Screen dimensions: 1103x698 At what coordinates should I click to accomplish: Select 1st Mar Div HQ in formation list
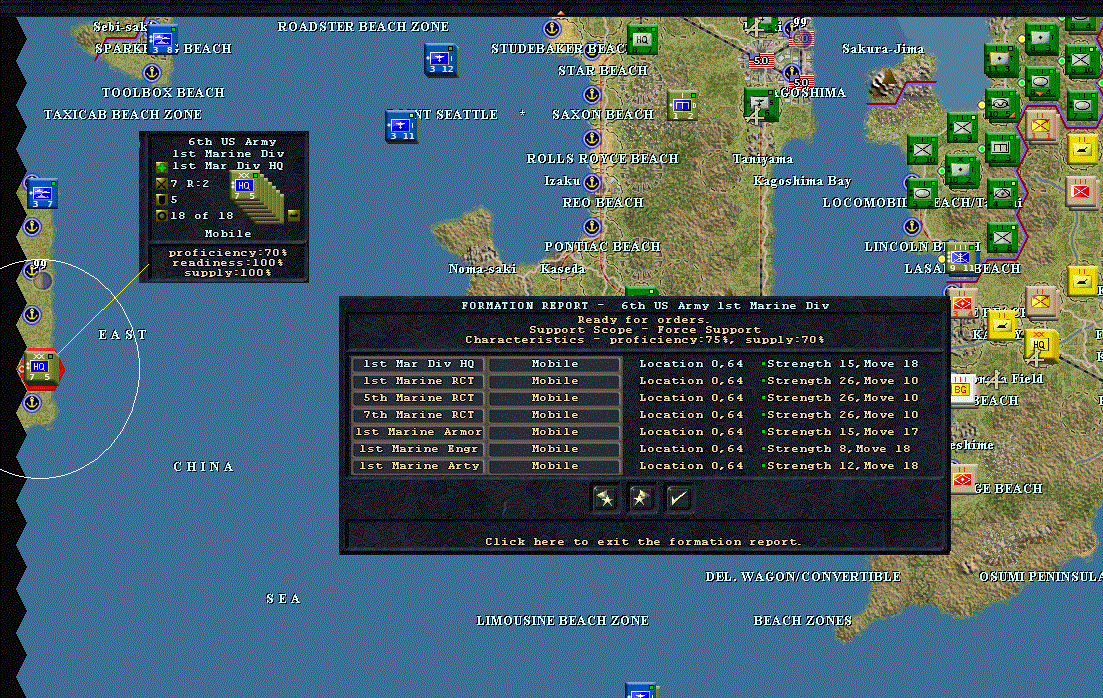point(419,364)
